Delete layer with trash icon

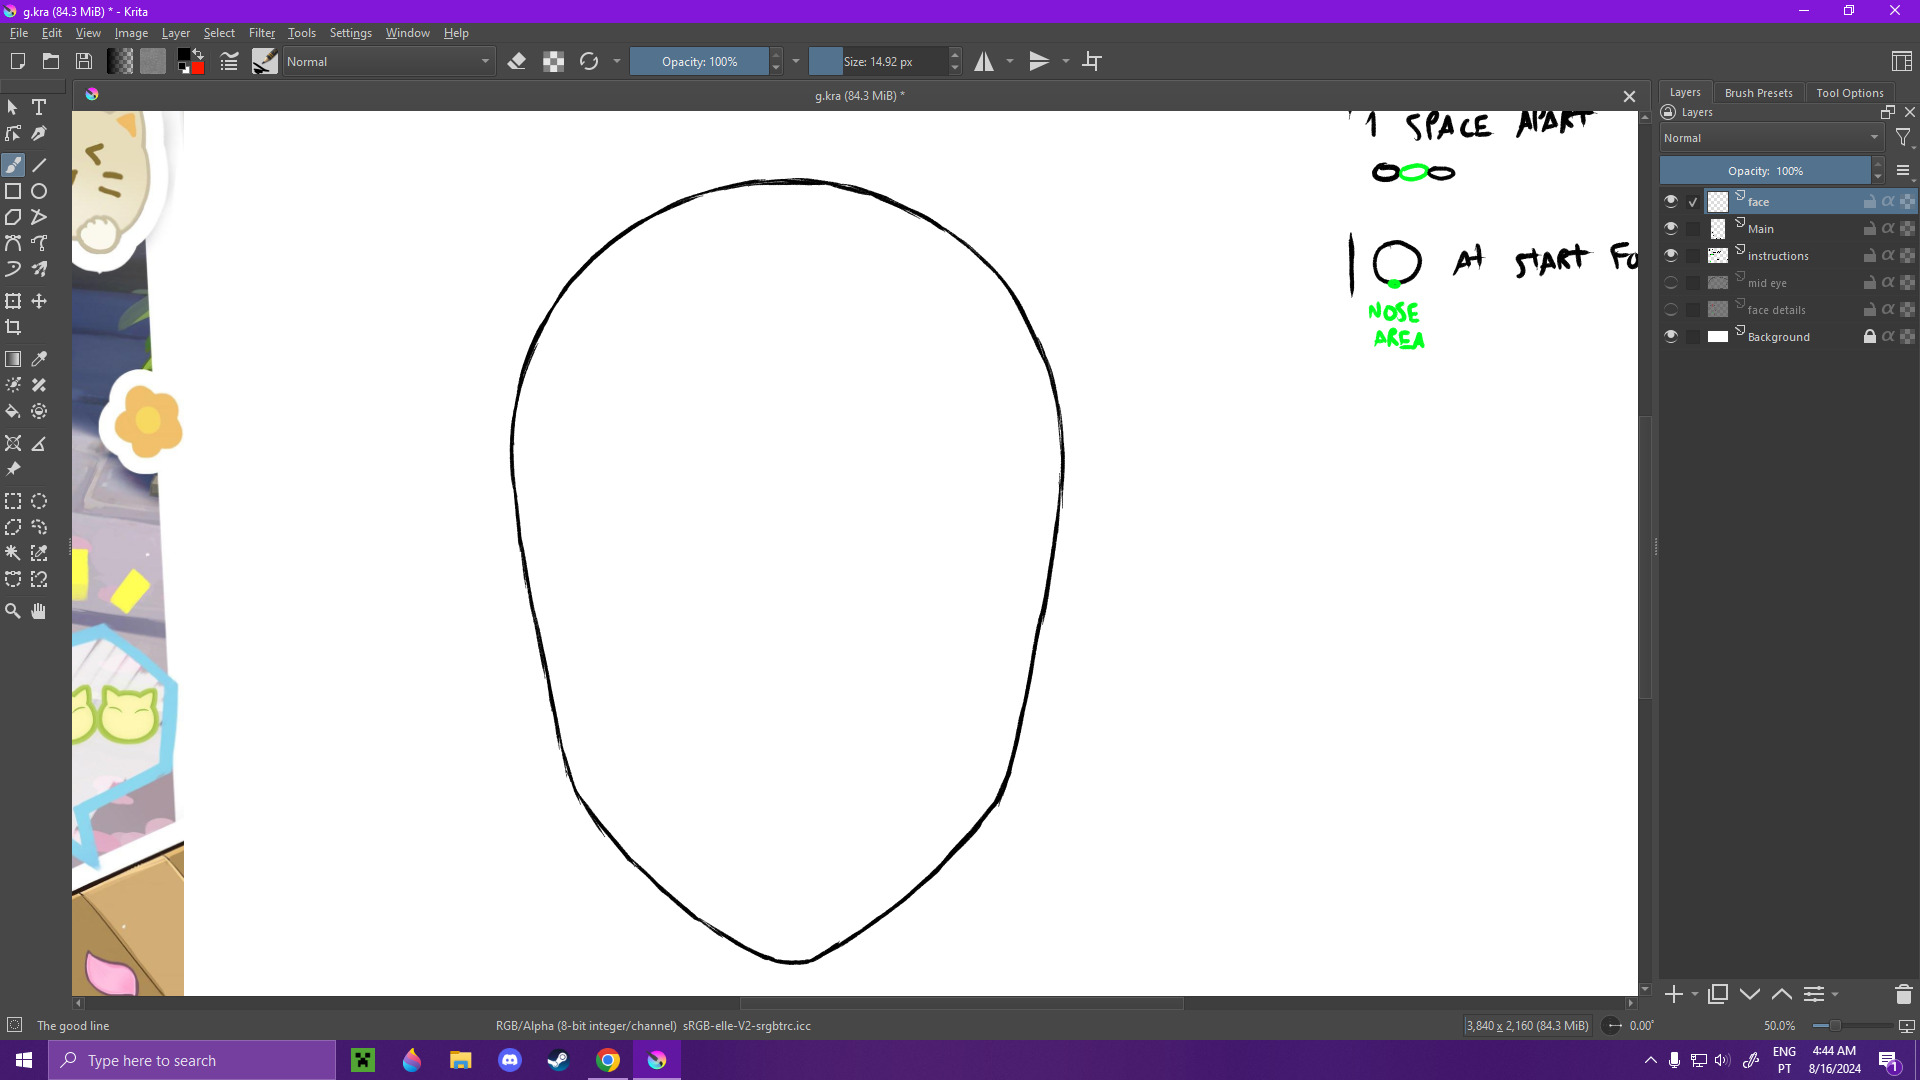pos(1903,994)
